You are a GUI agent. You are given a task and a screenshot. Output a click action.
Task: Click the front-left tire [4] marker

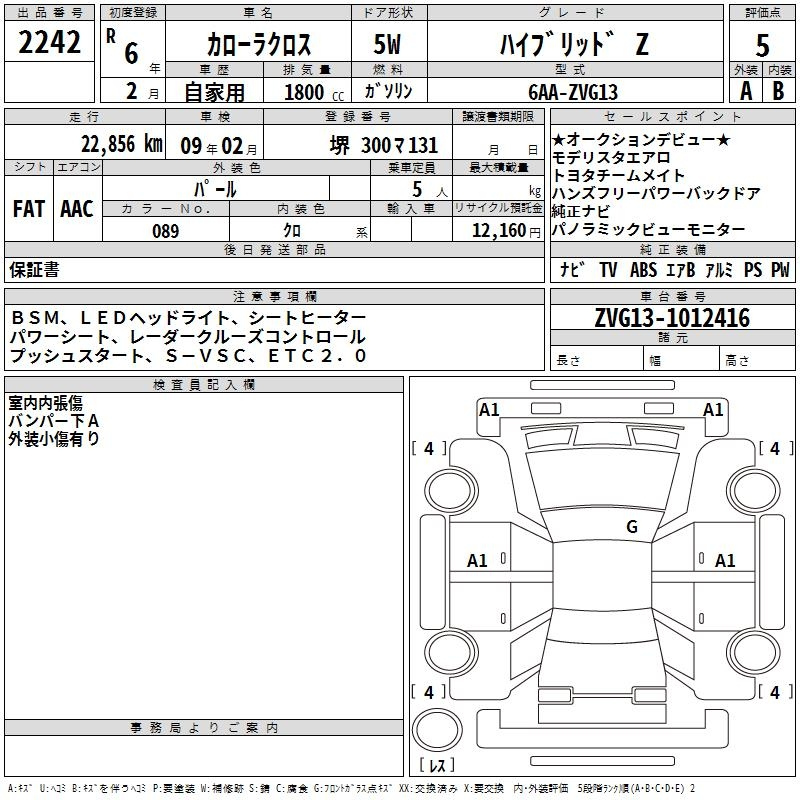429,449
